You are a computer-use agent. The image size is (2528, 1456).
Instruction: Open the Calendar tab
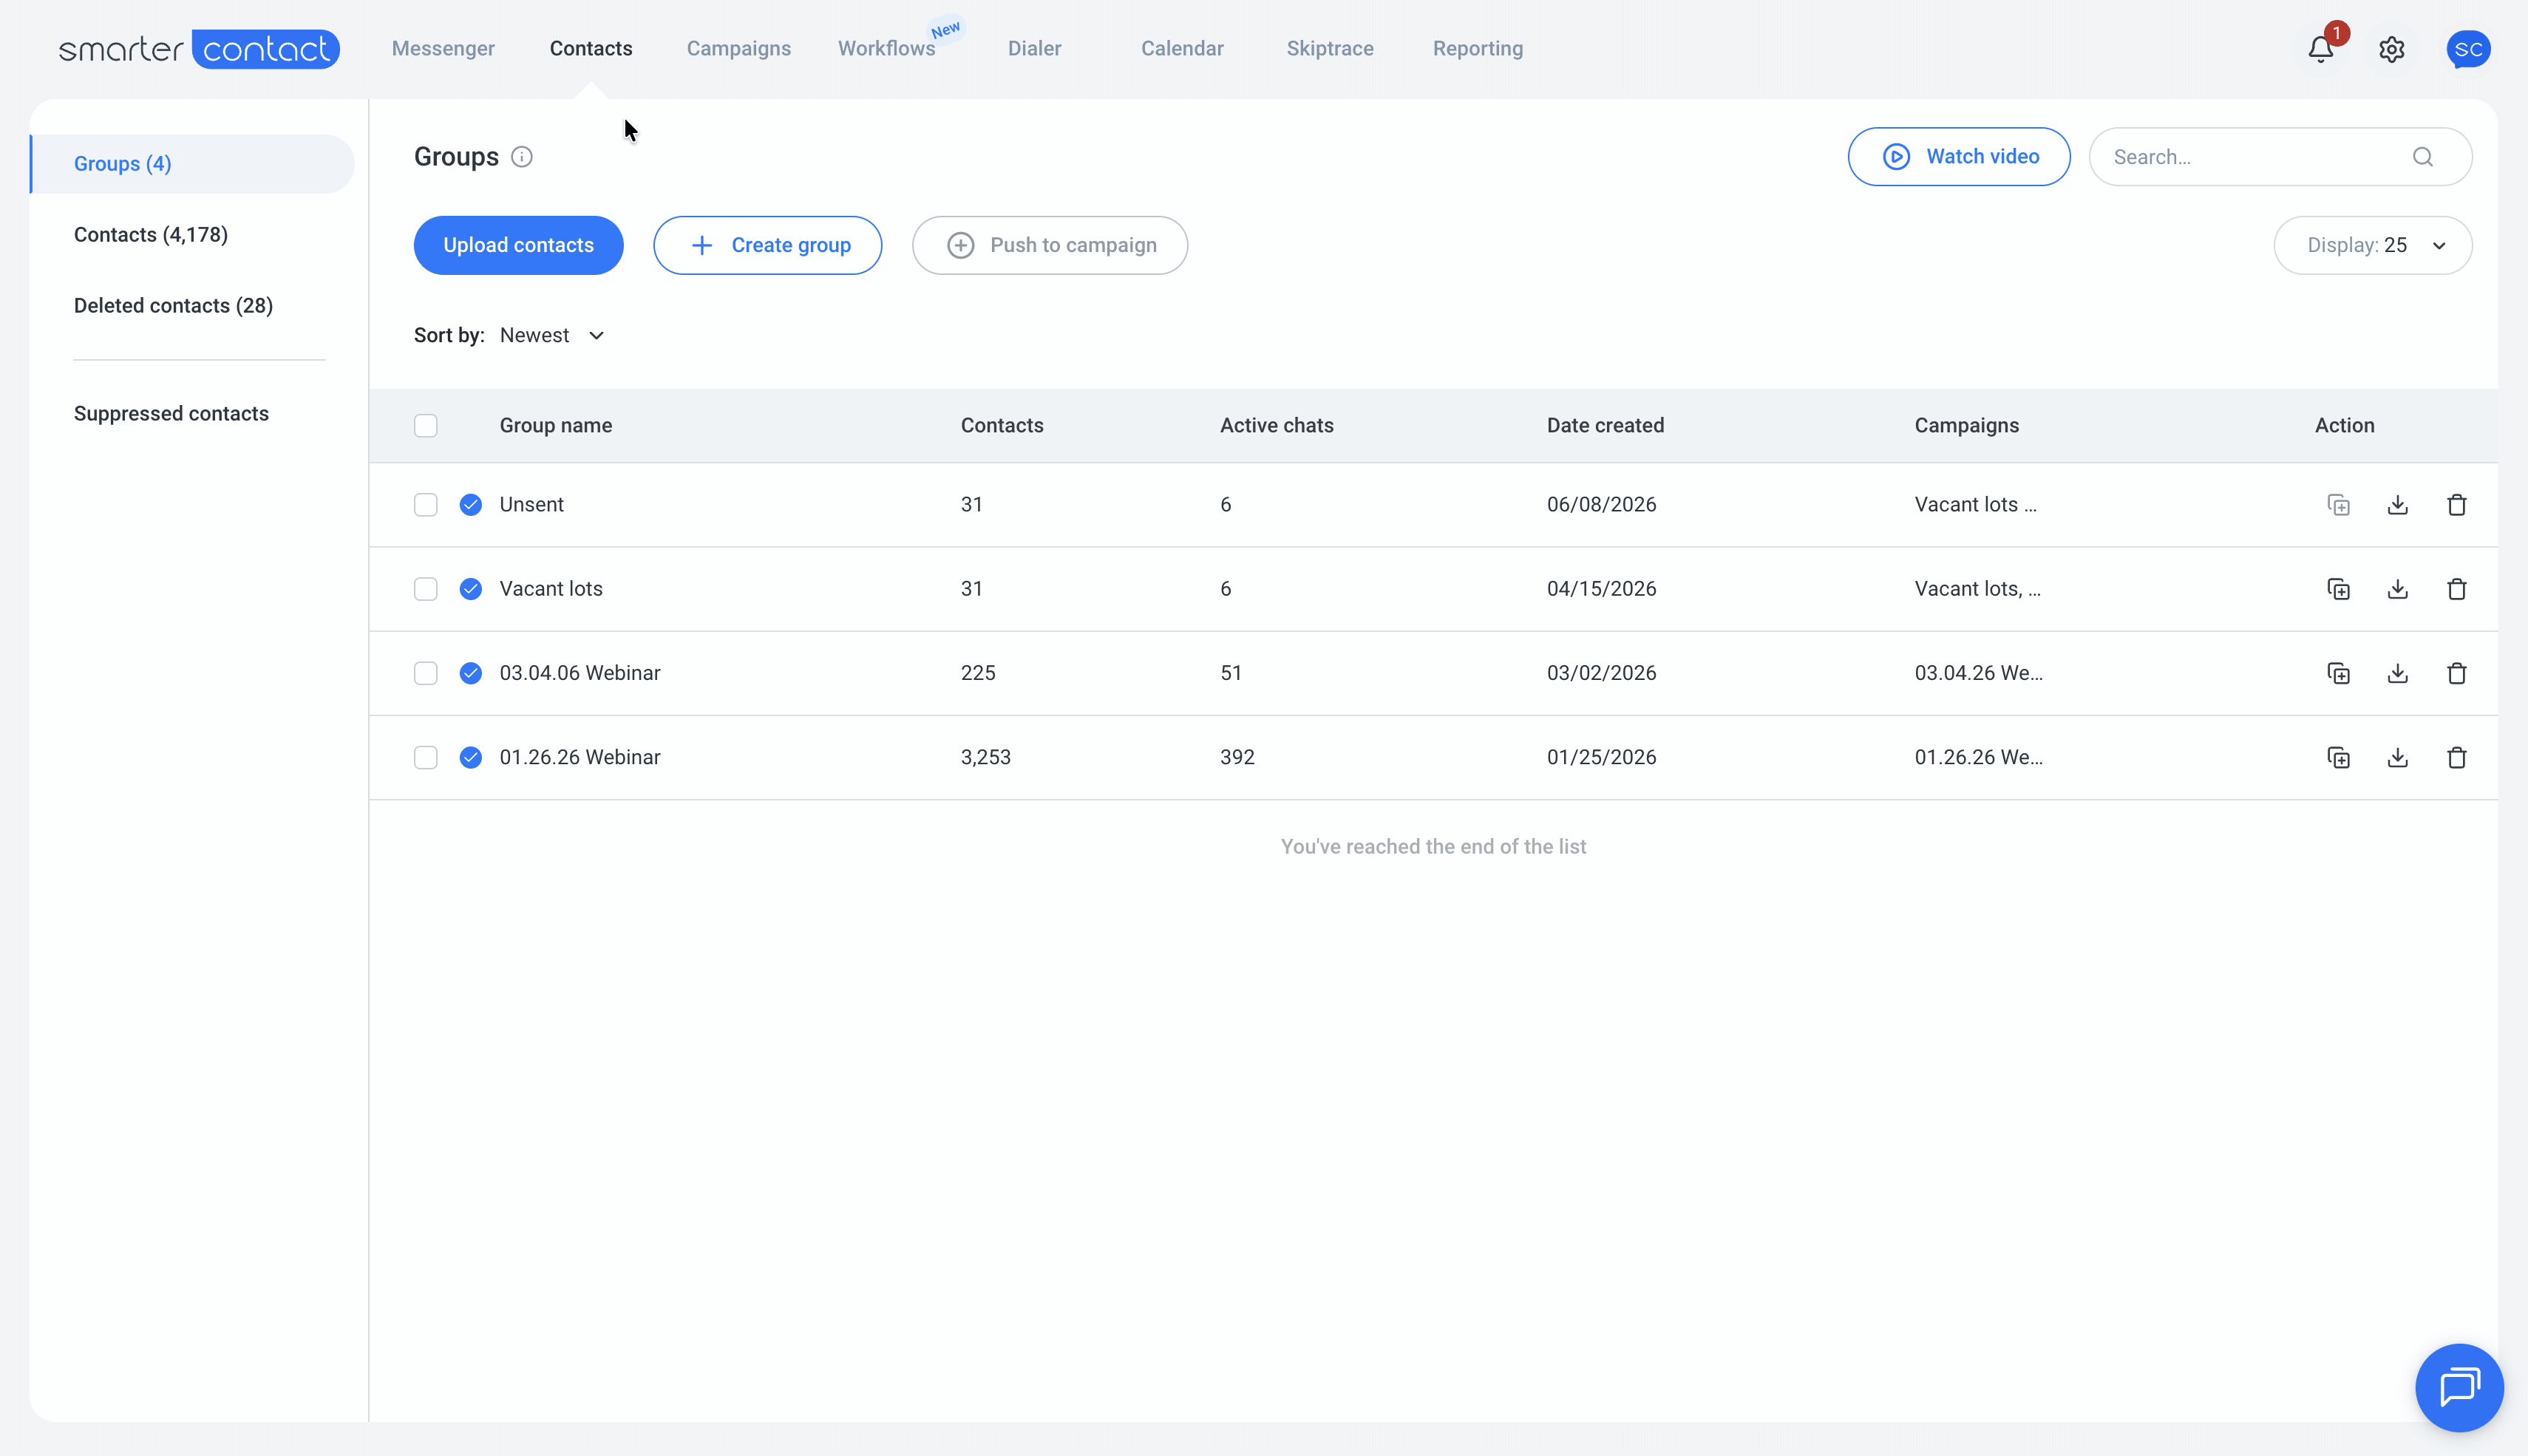[x=1182, y=48]
